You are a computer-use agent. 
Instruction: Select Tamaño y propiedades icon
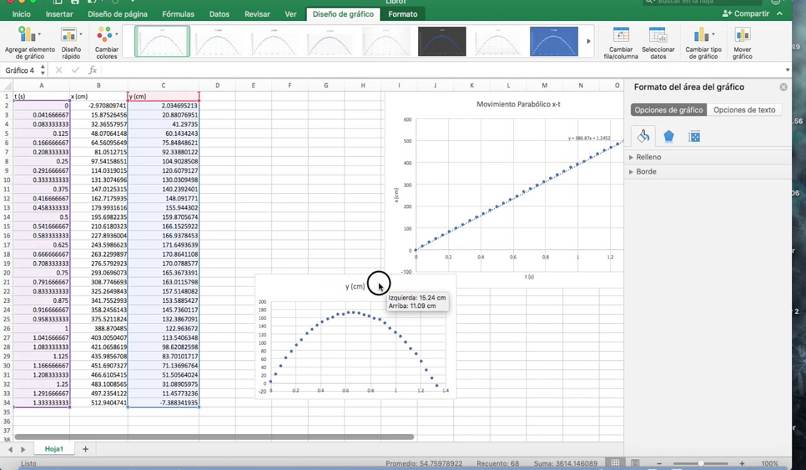[x=694, y=137]
